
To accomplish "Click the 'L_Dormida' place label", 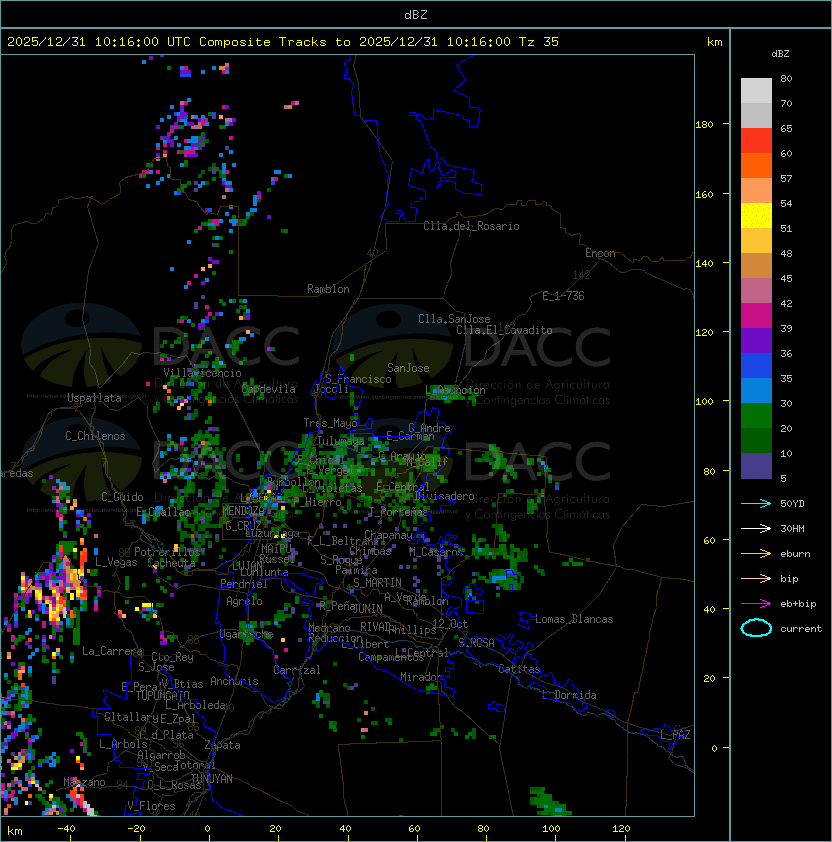I will [569, 695].
